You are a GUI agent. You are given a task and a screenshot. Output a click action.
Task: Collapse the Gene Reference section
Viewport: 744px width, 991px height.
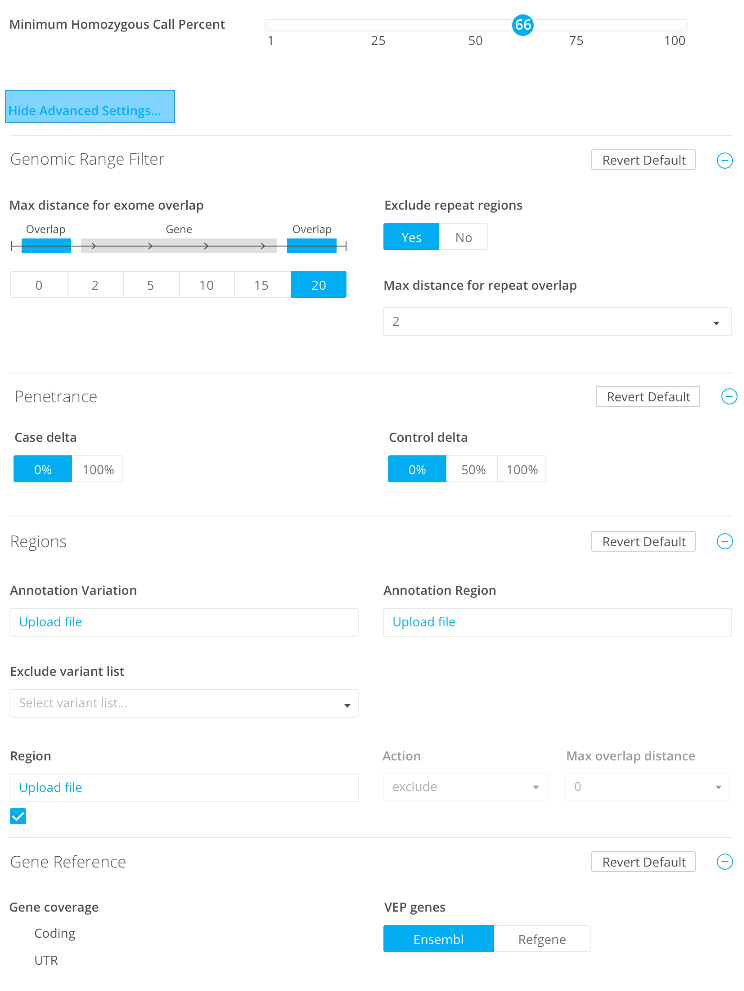click(725, 862)
